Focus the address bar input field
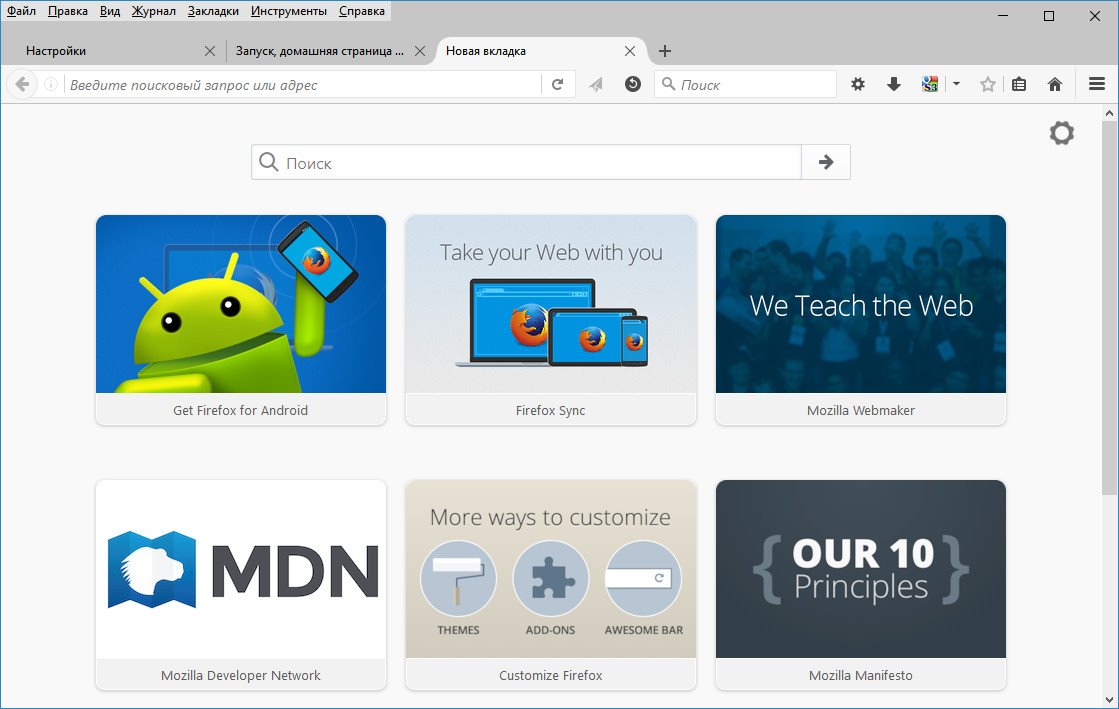 (x=303, y=84)
